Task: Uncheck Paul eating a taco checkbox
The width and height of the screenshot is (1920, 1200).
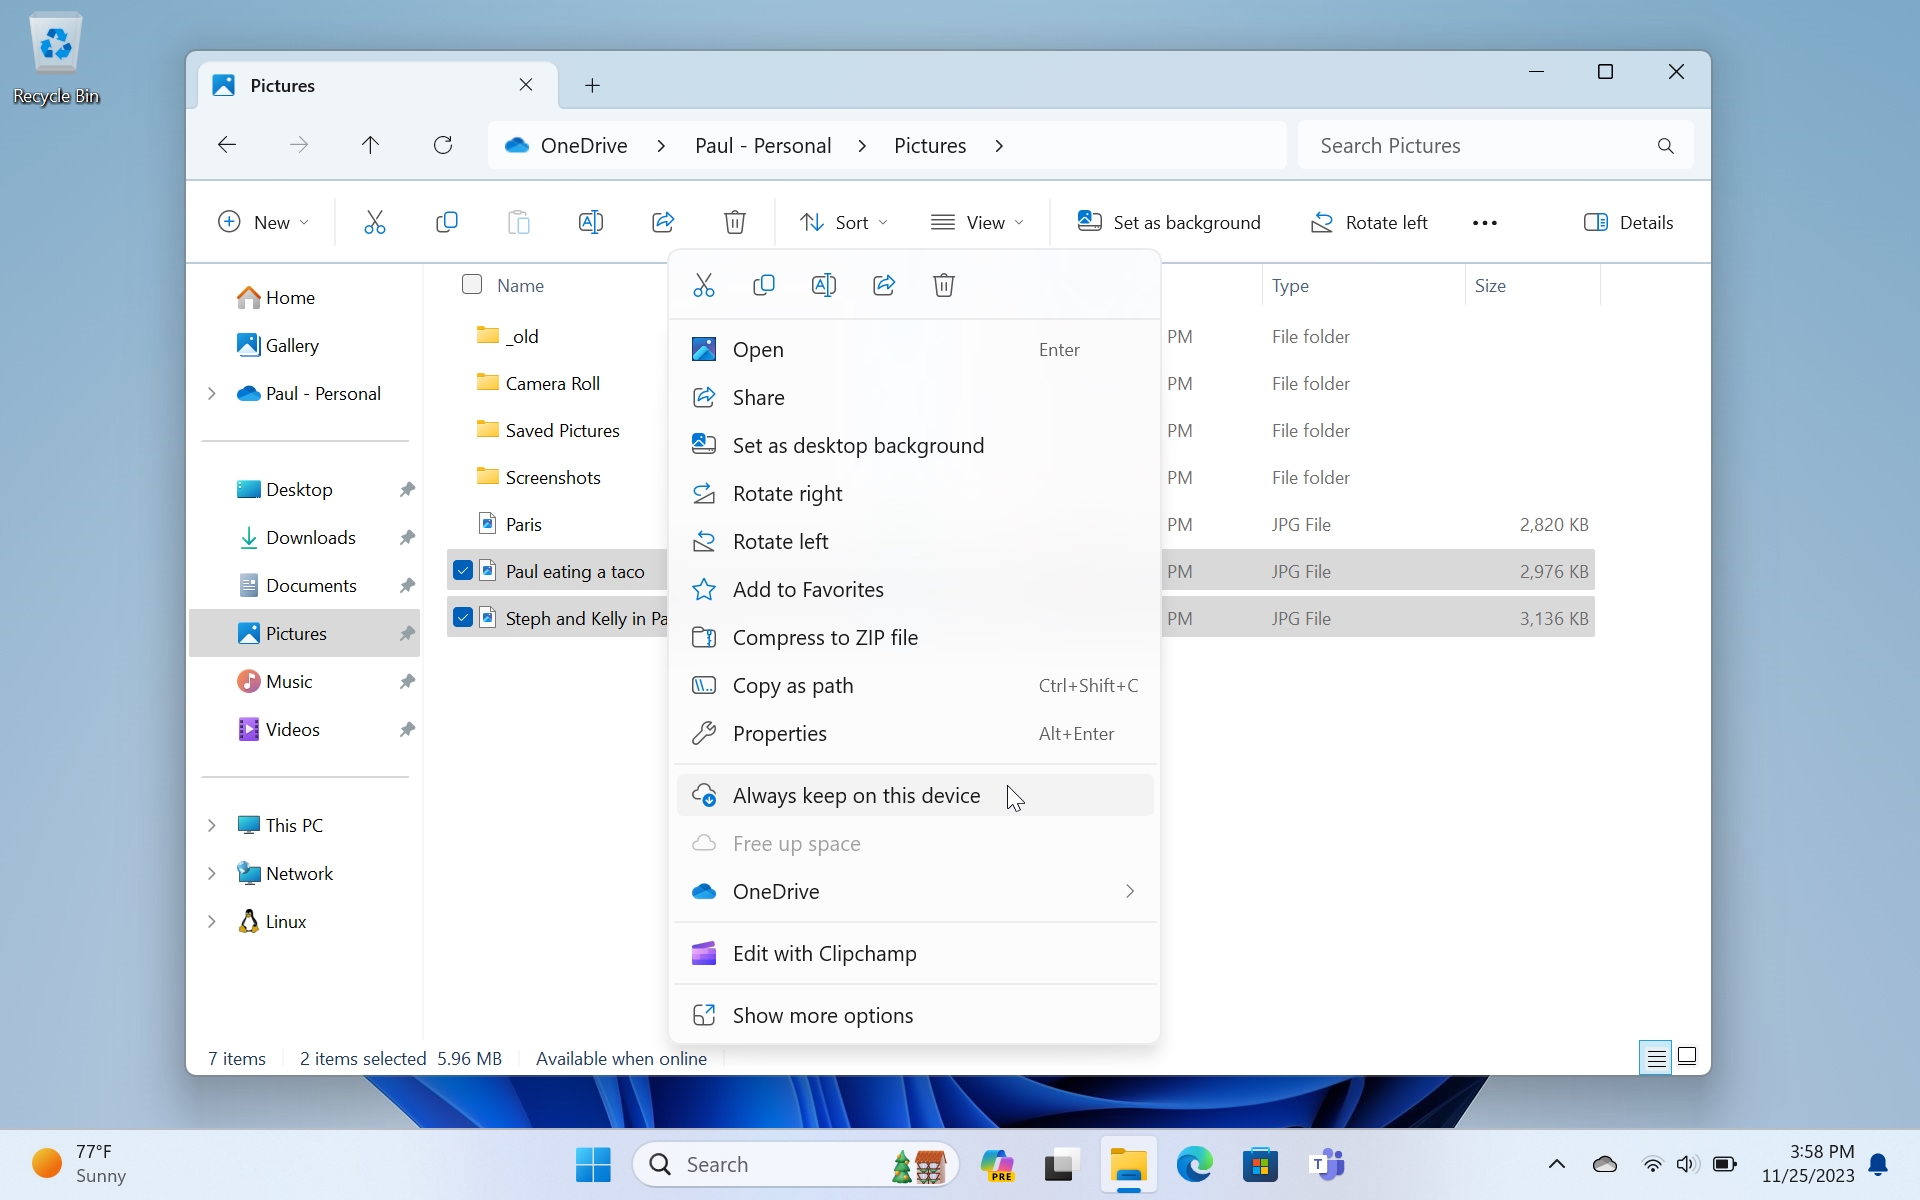Action: [463, 571]
